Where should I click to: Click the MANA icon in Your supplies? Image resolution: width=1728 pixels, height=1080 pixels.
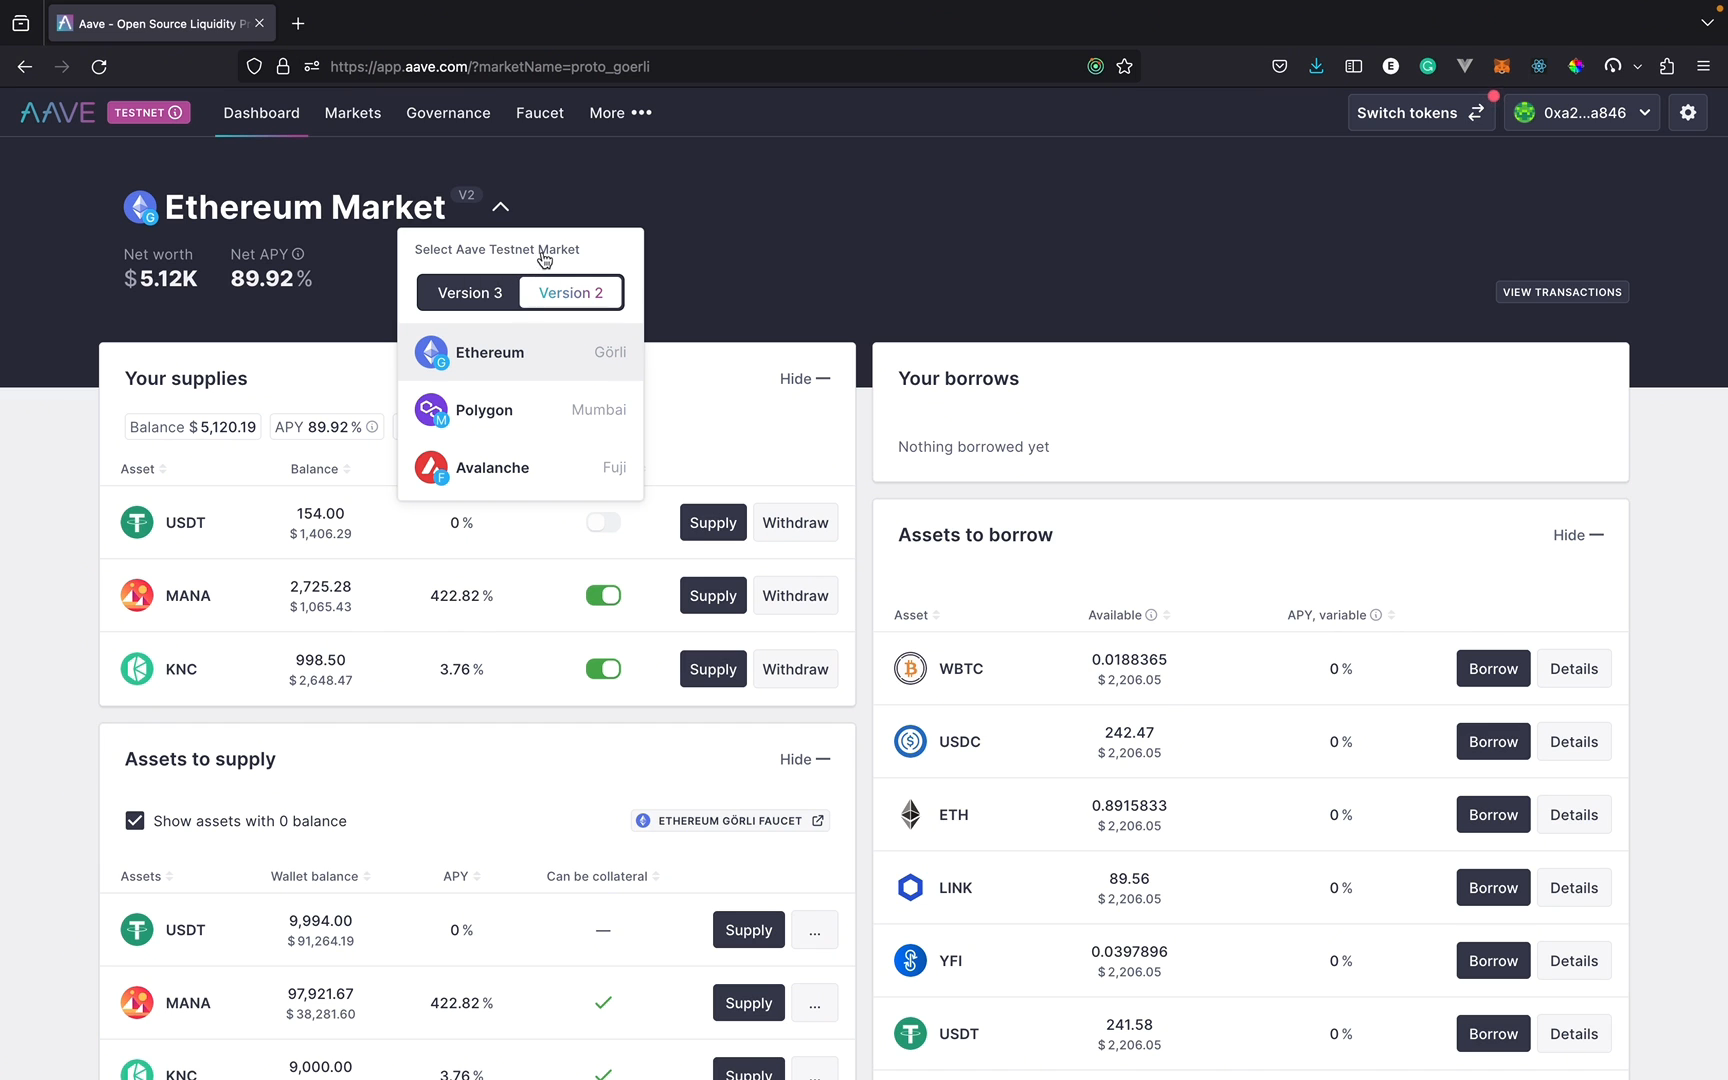(137, 595)
